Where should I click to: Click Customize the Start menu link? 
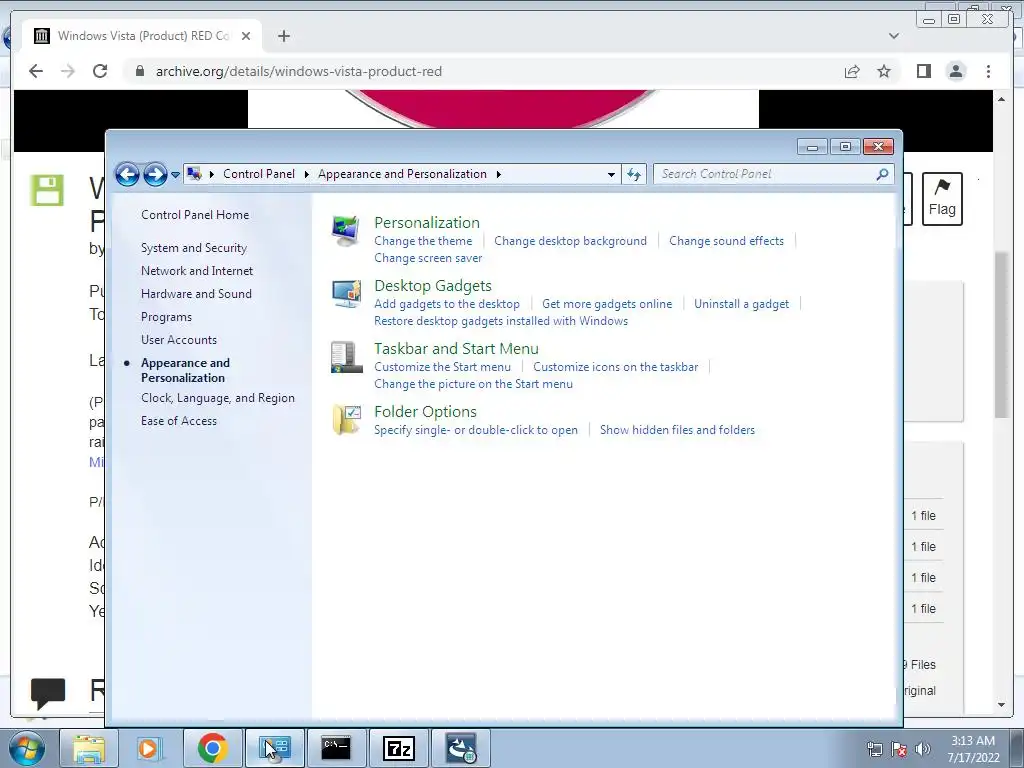coord(442,367)
